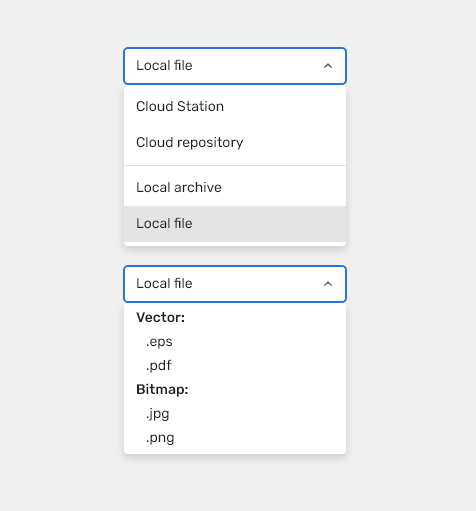Click the empty gray area below the .png list
476x511 pixels.
tap(235, 483)
